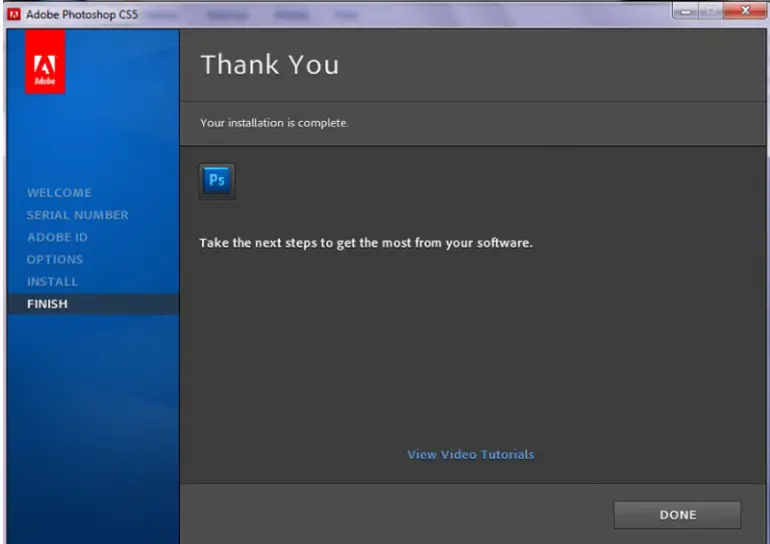Select the WELCOME step in sidebar
Image resolution: width=770 pixels, height=544 pixels.
[59, 193]
